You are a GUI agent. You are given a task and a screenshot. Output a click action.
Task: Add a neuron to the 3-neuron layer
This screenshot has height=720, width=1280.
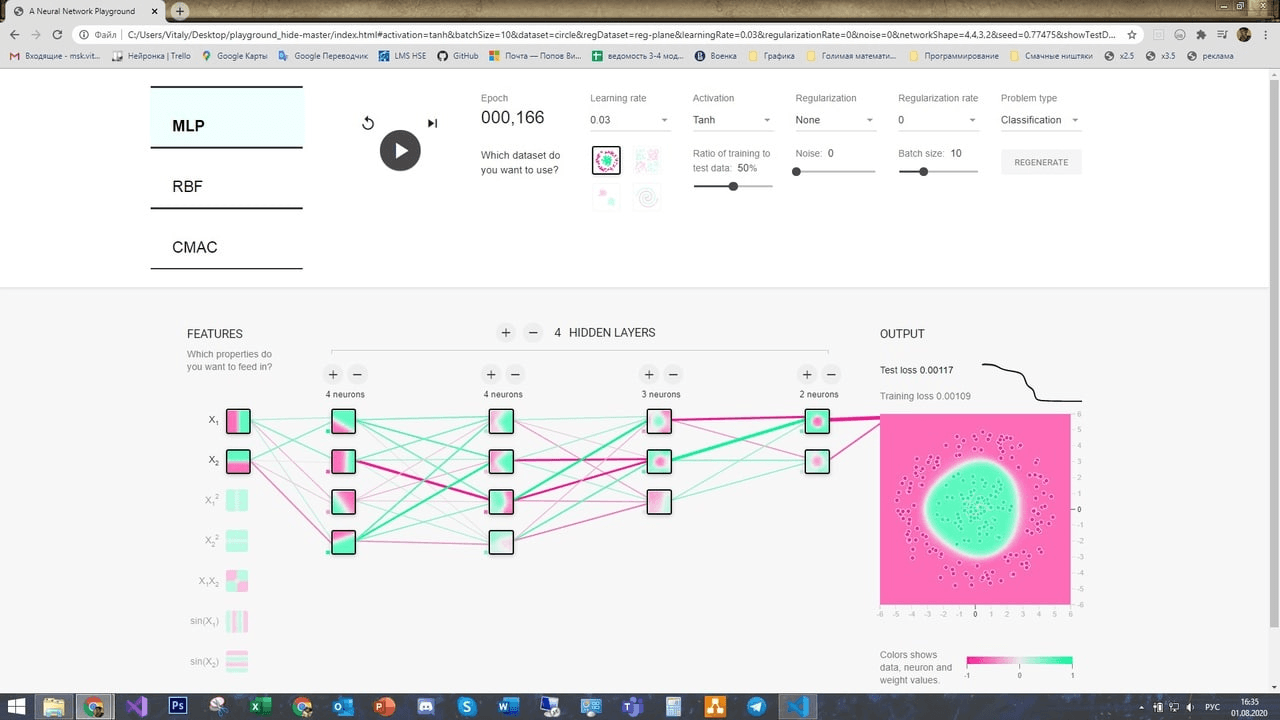[649, 375]
